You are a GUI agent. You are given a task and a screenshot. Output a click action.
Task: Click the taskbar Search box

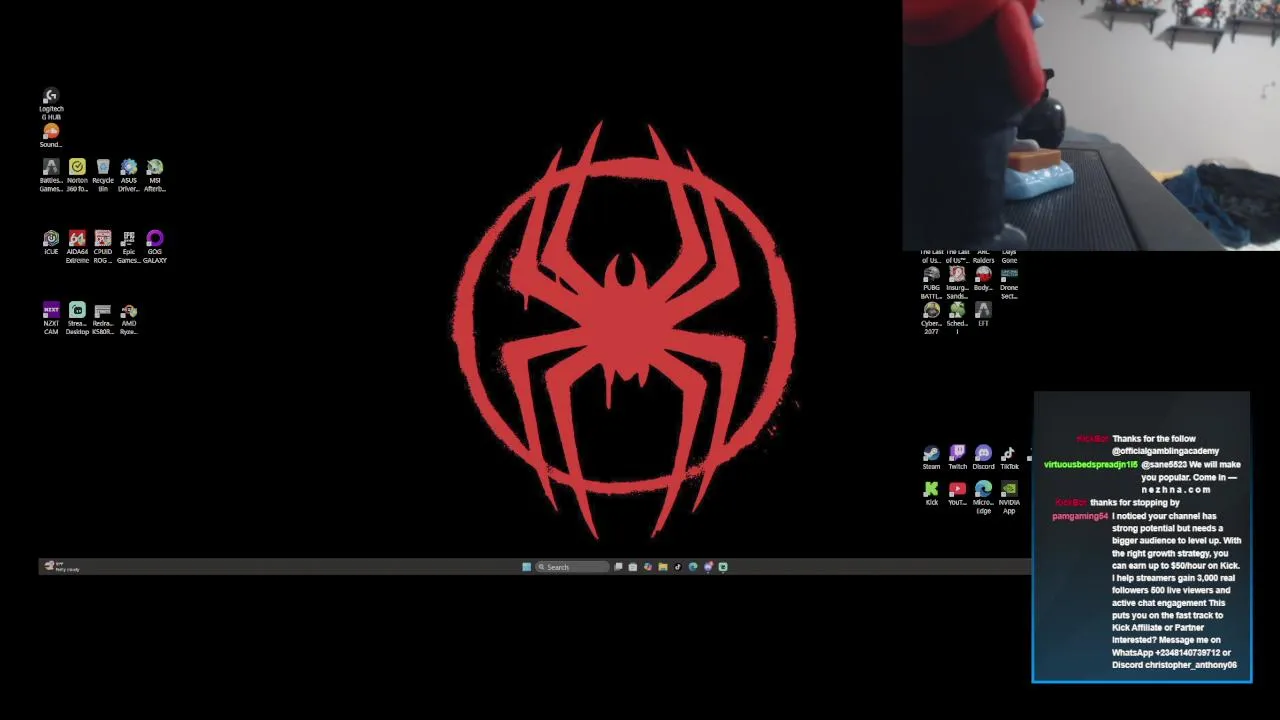pyautogui.click(x=572, y=567)
